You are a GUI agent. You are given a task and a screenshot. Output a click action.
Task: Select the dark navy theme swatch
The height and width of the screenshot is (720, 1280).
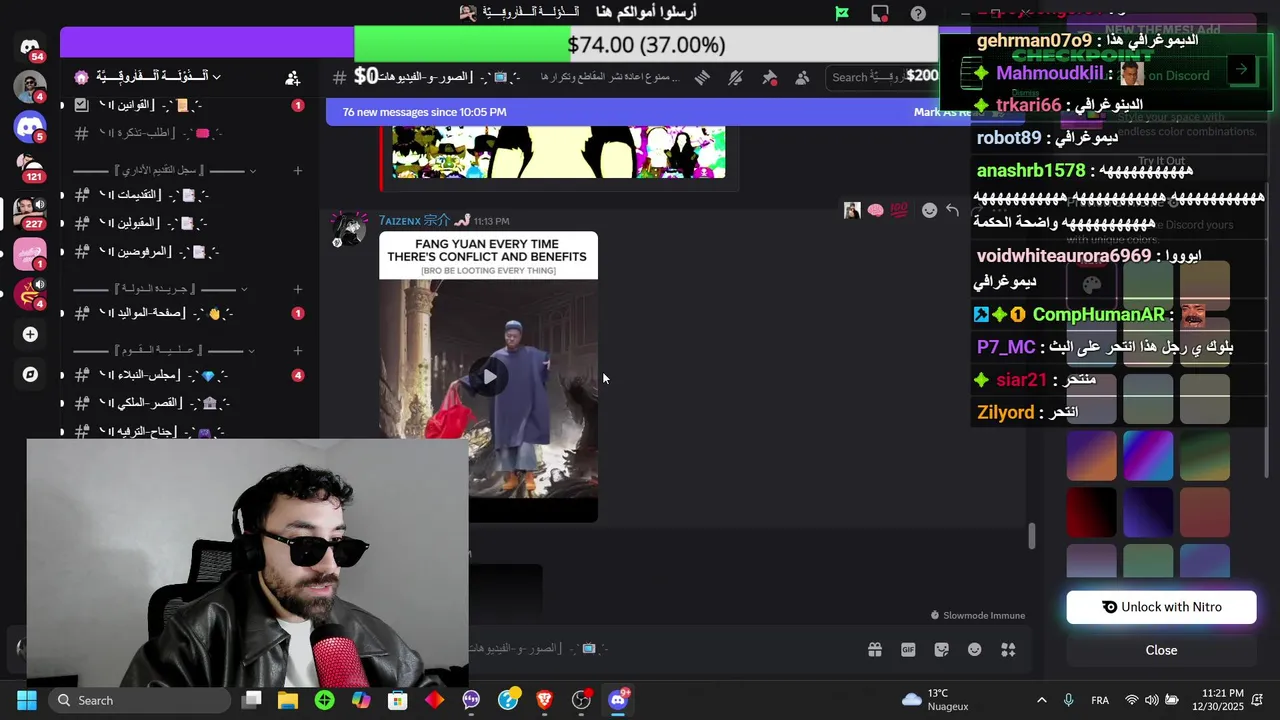(1148, 512)
